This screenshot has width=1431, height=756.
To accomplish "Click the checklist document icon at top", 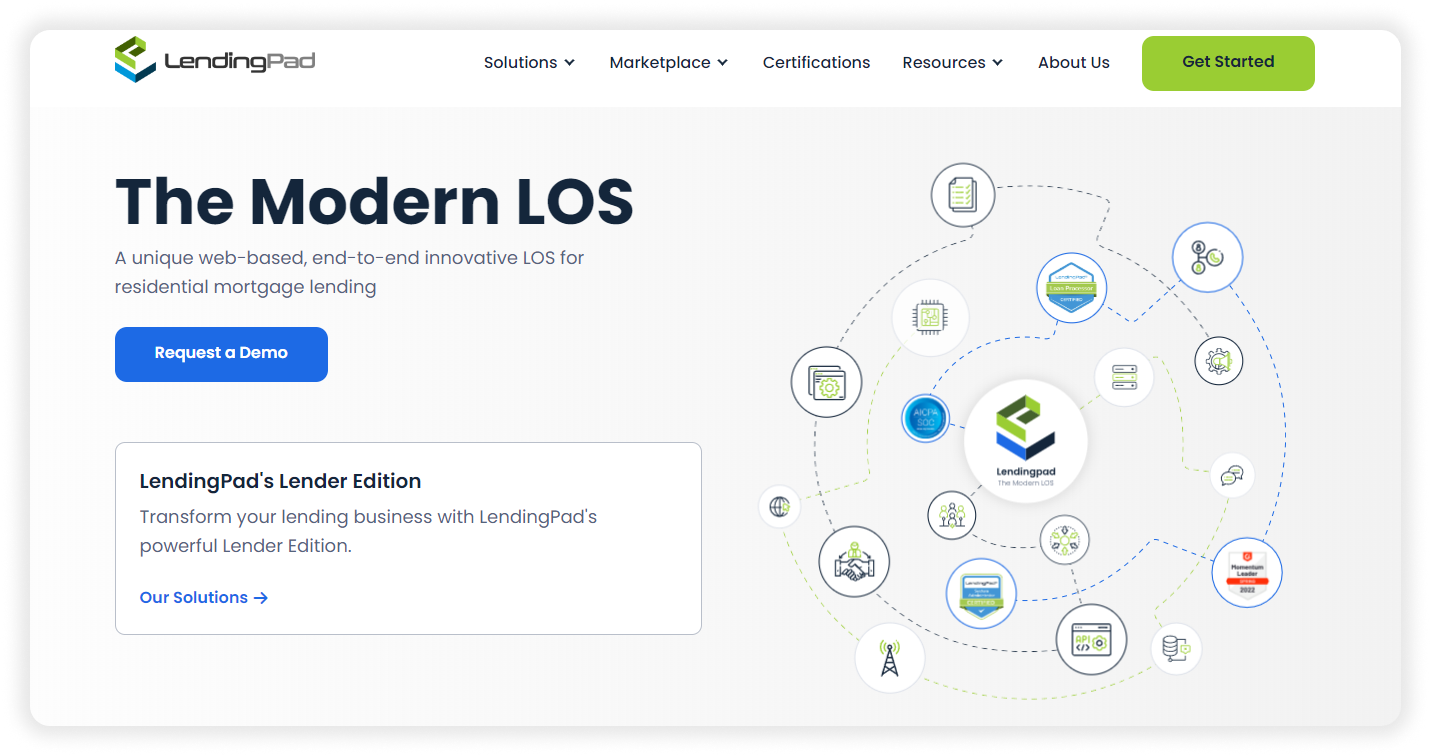I will 962,195.
